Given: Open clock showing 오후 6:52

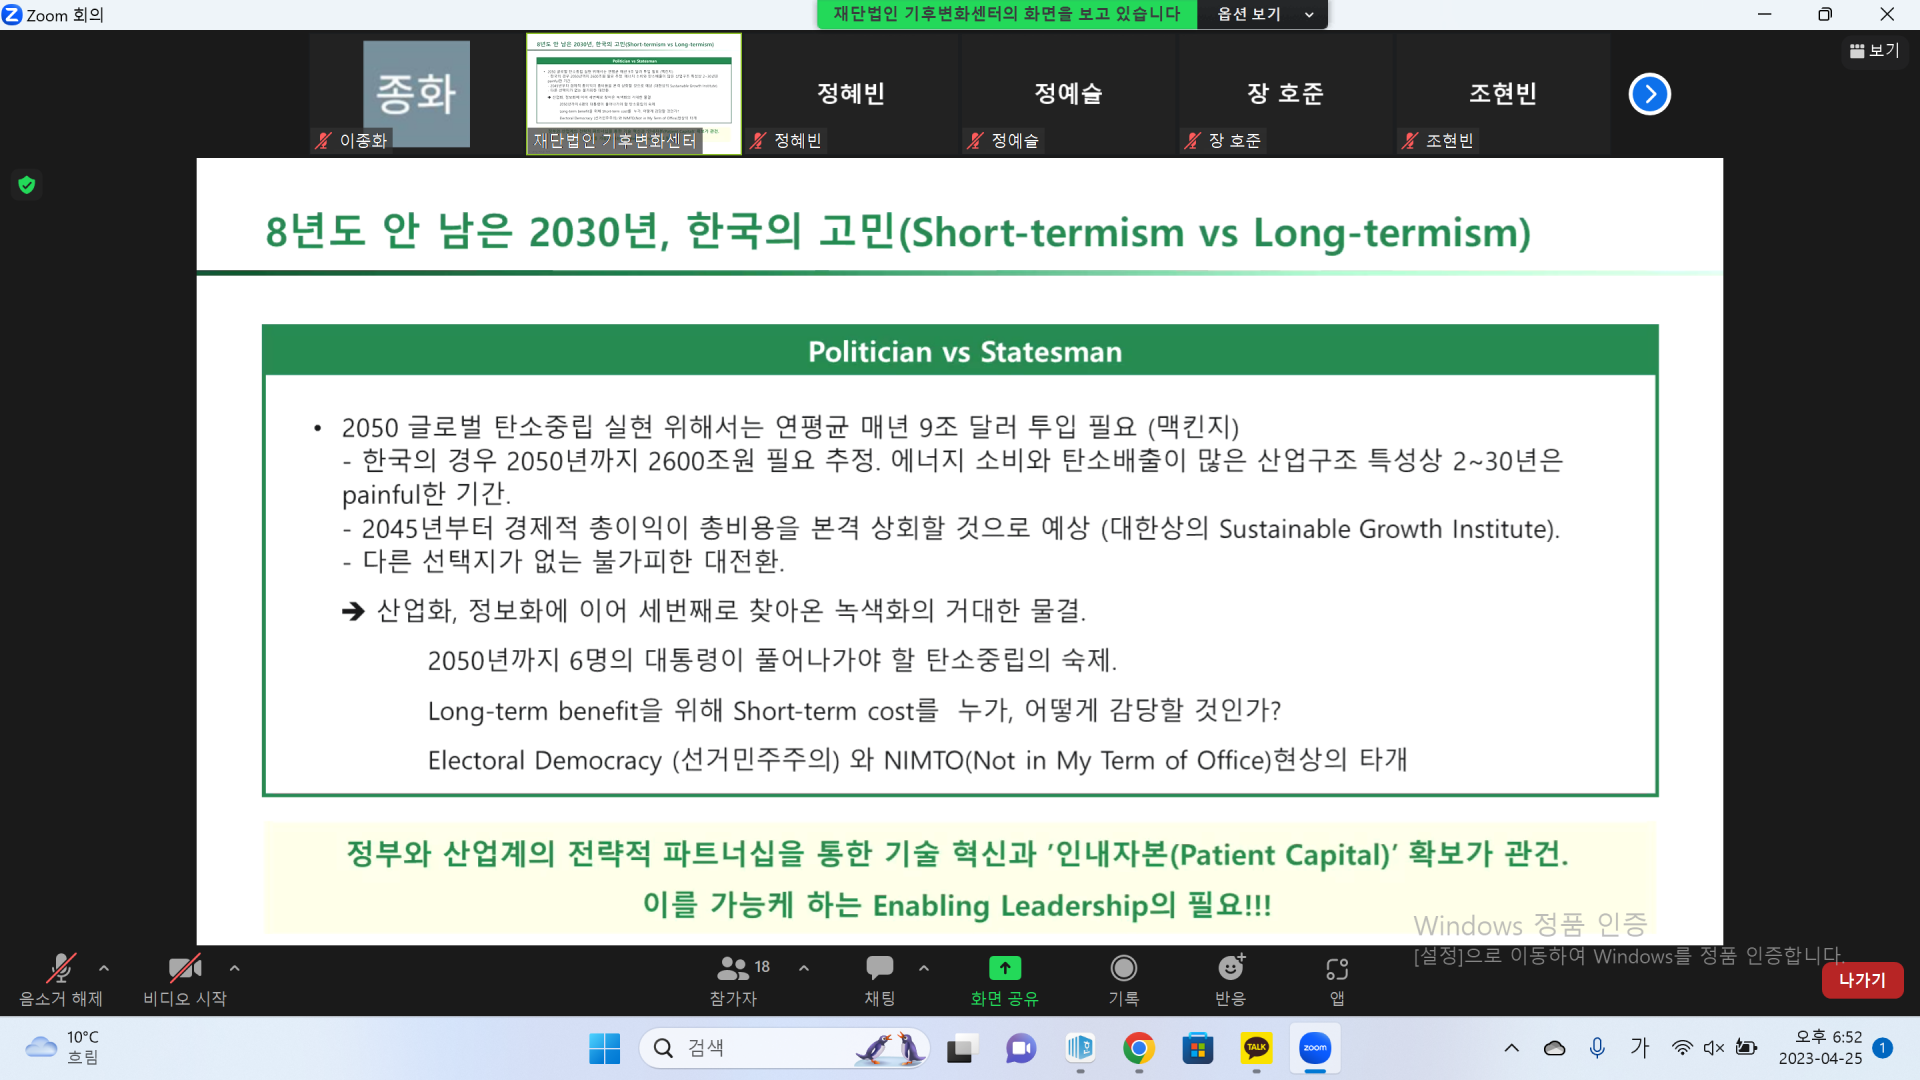Looking at the screenshot, I should pyautogui.click(x=1820, y=1048).
